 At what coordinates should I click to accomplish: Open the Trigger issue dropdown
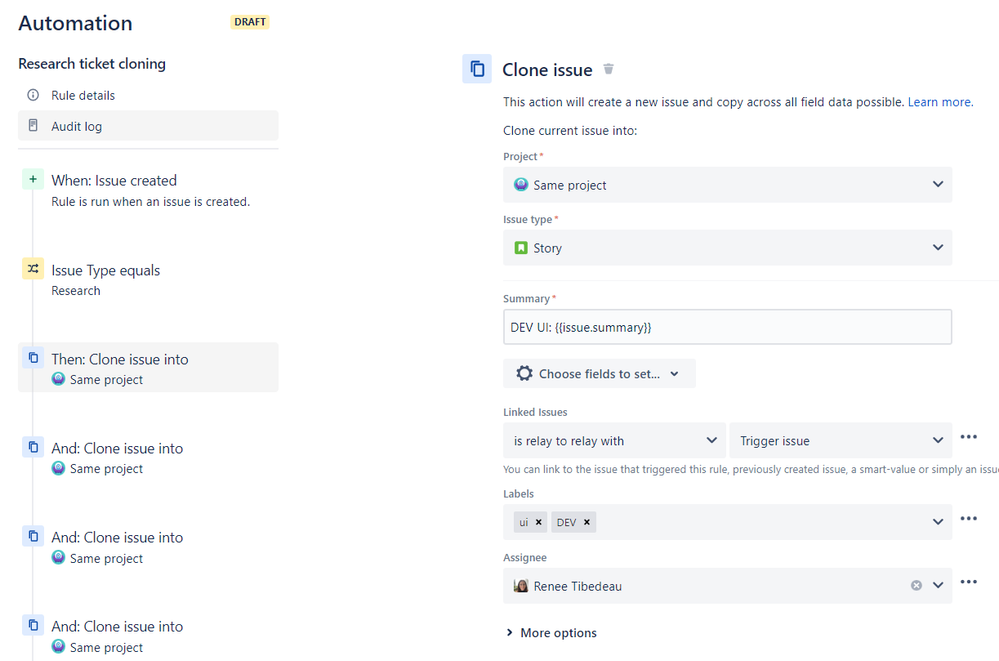(841, 440)
